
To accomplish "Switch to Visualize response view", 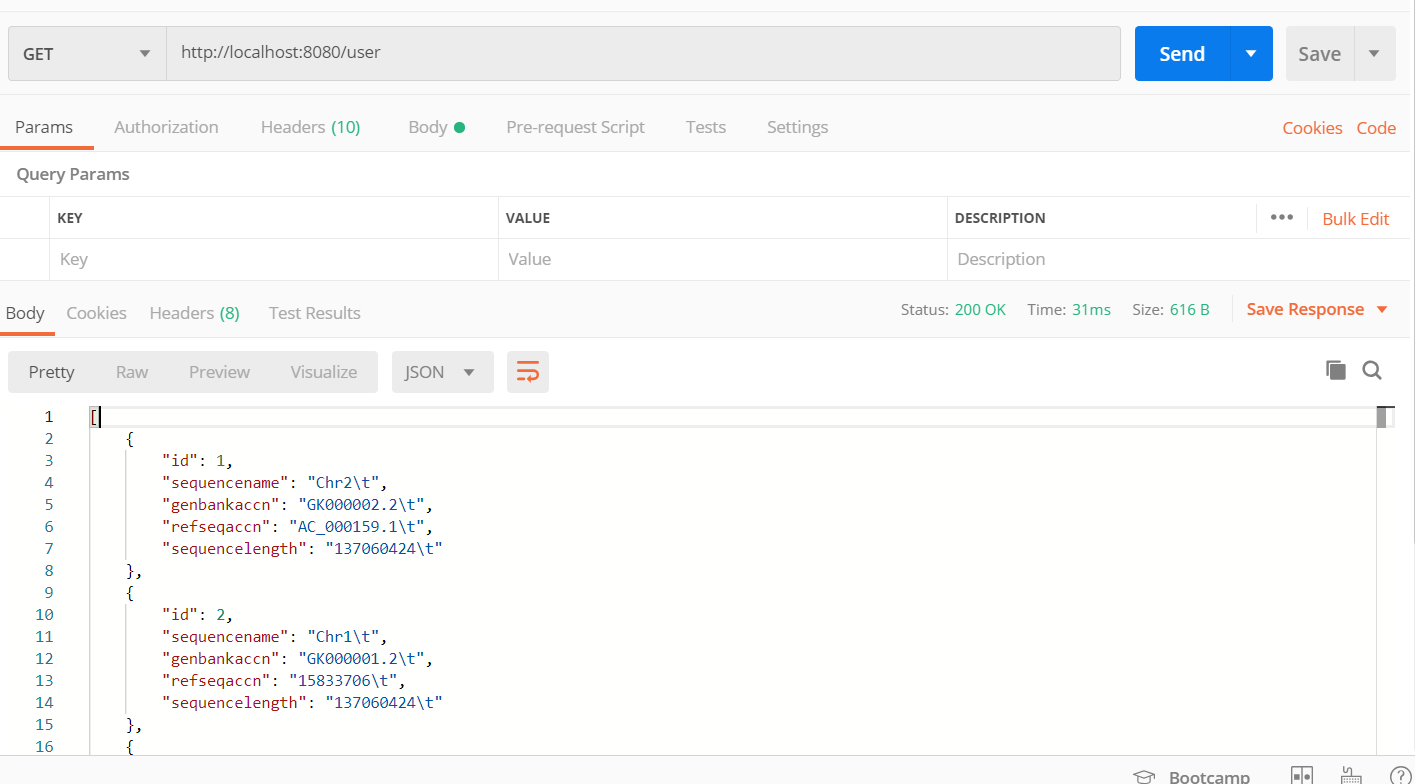I will [324, 372].
